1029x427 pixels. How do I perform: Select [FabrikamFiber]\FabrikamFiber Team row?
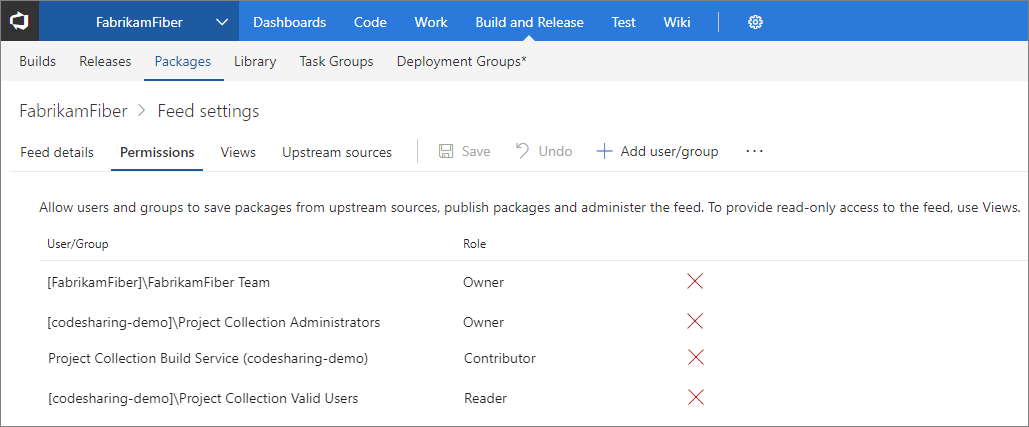pos(159,283)
